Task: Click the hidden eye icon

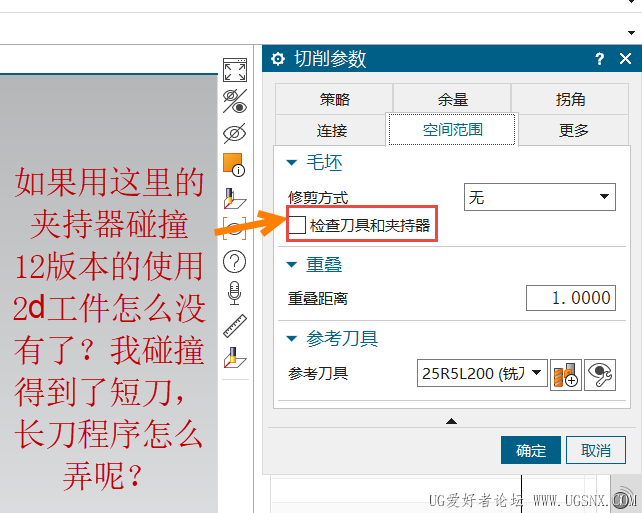Action: pos(235,133)
